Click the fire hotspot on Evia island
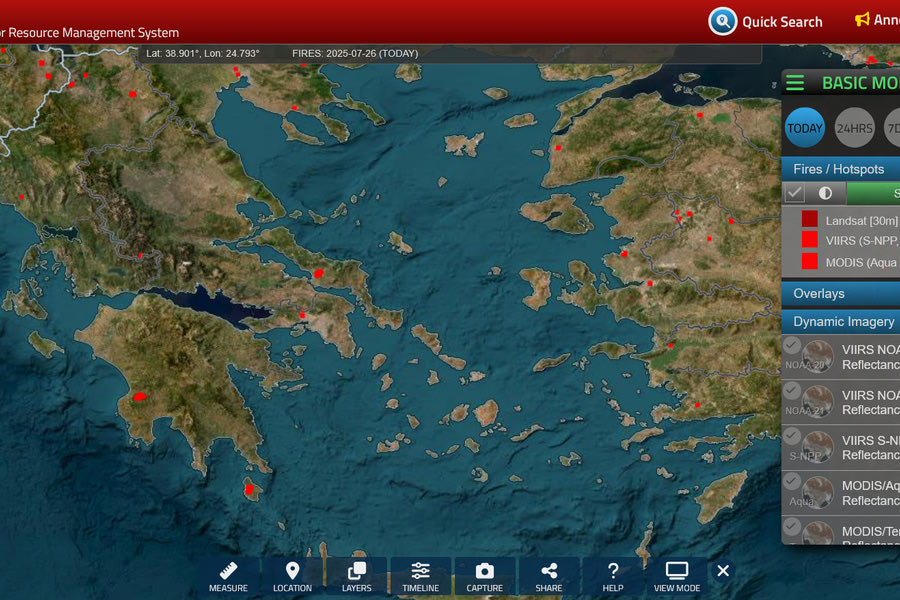The width and height of the screenshot is (900, 600). pos(319,273)
